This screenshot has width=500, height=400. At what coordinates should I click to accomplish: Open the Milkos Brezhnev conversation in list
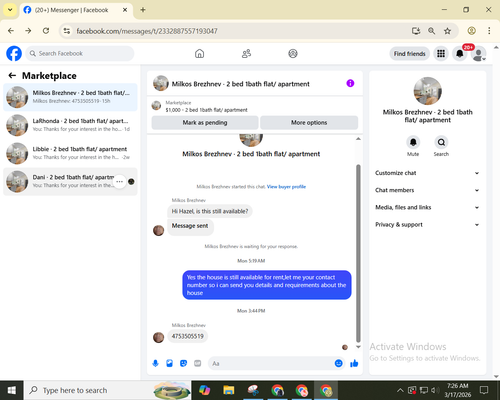pyautogui.click(x=70, y=97)
